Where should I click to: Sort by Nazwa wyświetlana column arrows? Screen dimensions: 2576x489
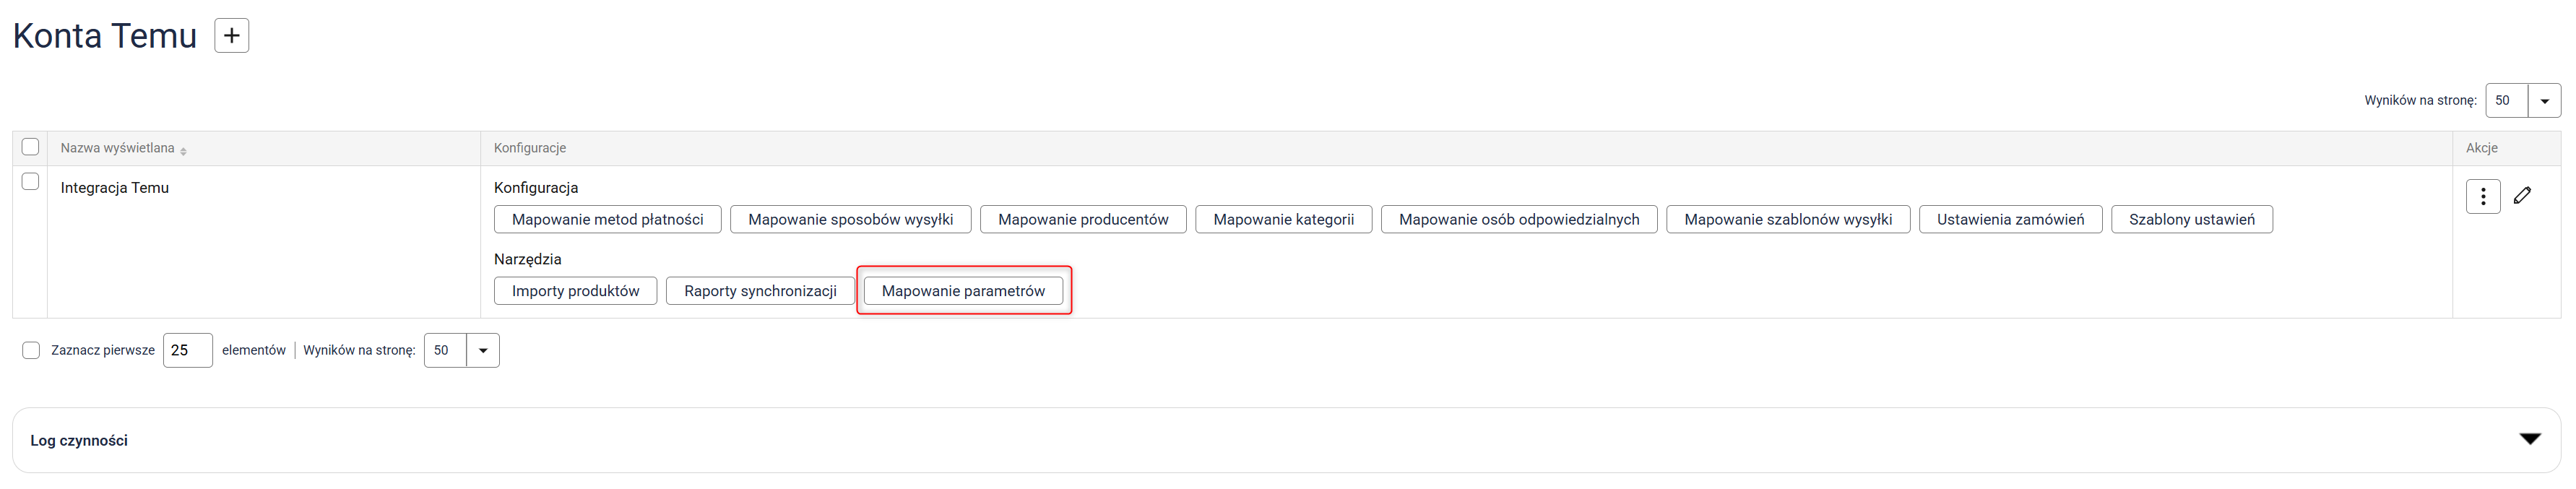coord(184,150)
